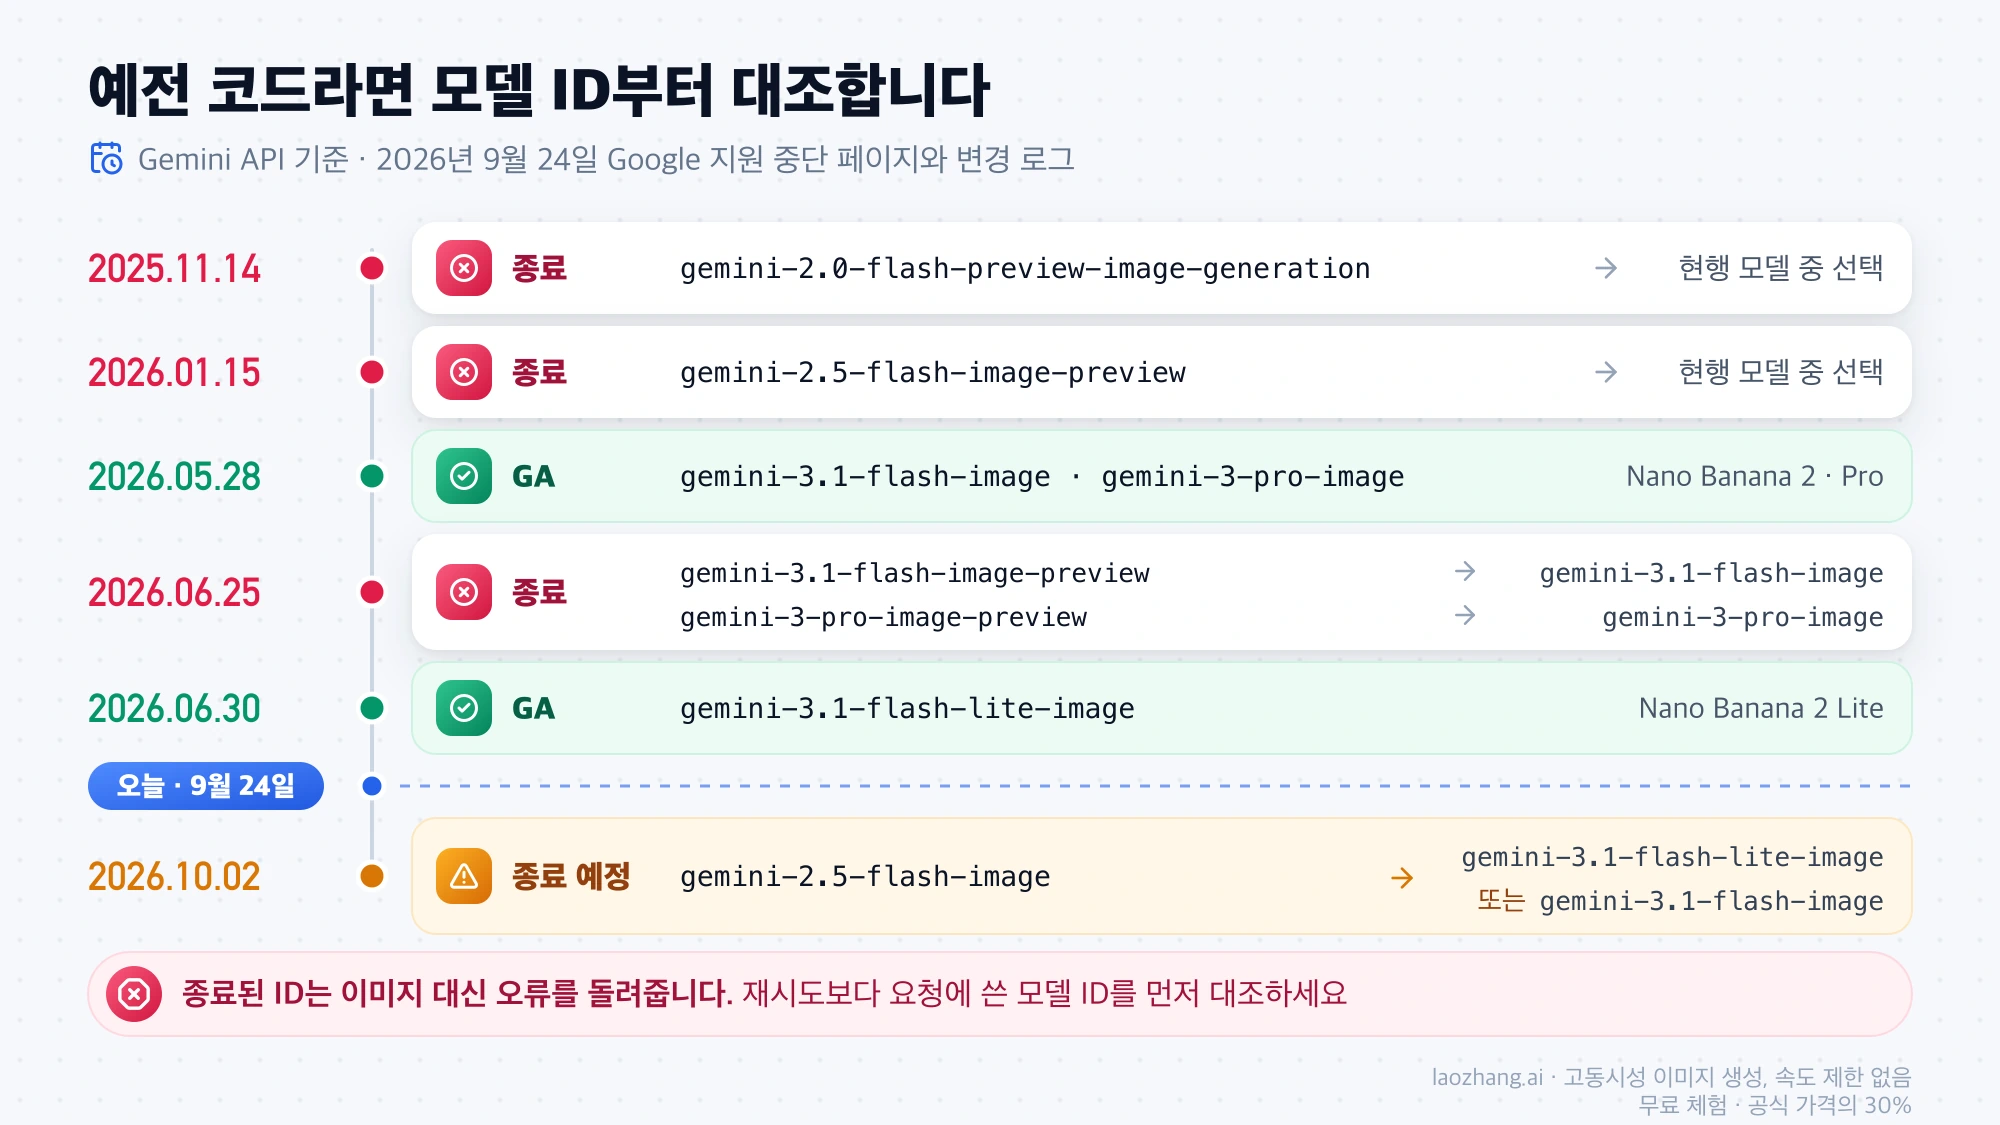Click the green check icon for the 2026.05.28 row

pos(464,476)
